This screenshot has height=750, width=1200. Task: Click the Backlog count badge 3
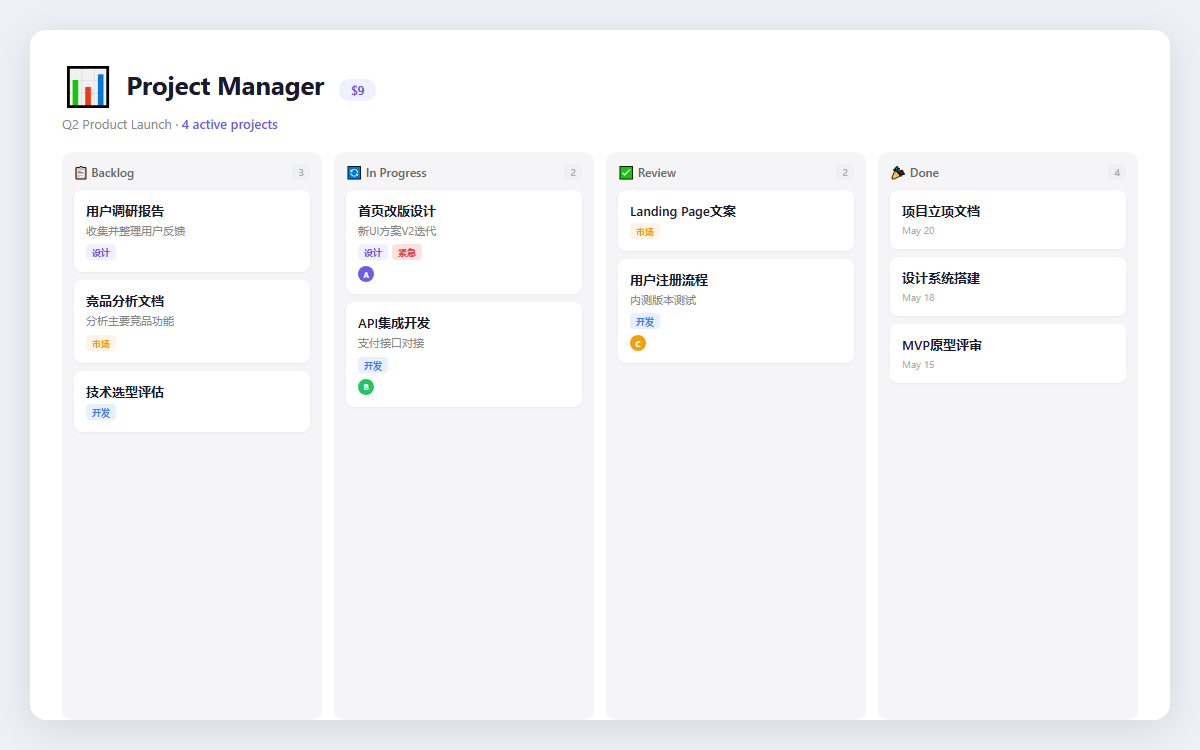pos(301,173)
